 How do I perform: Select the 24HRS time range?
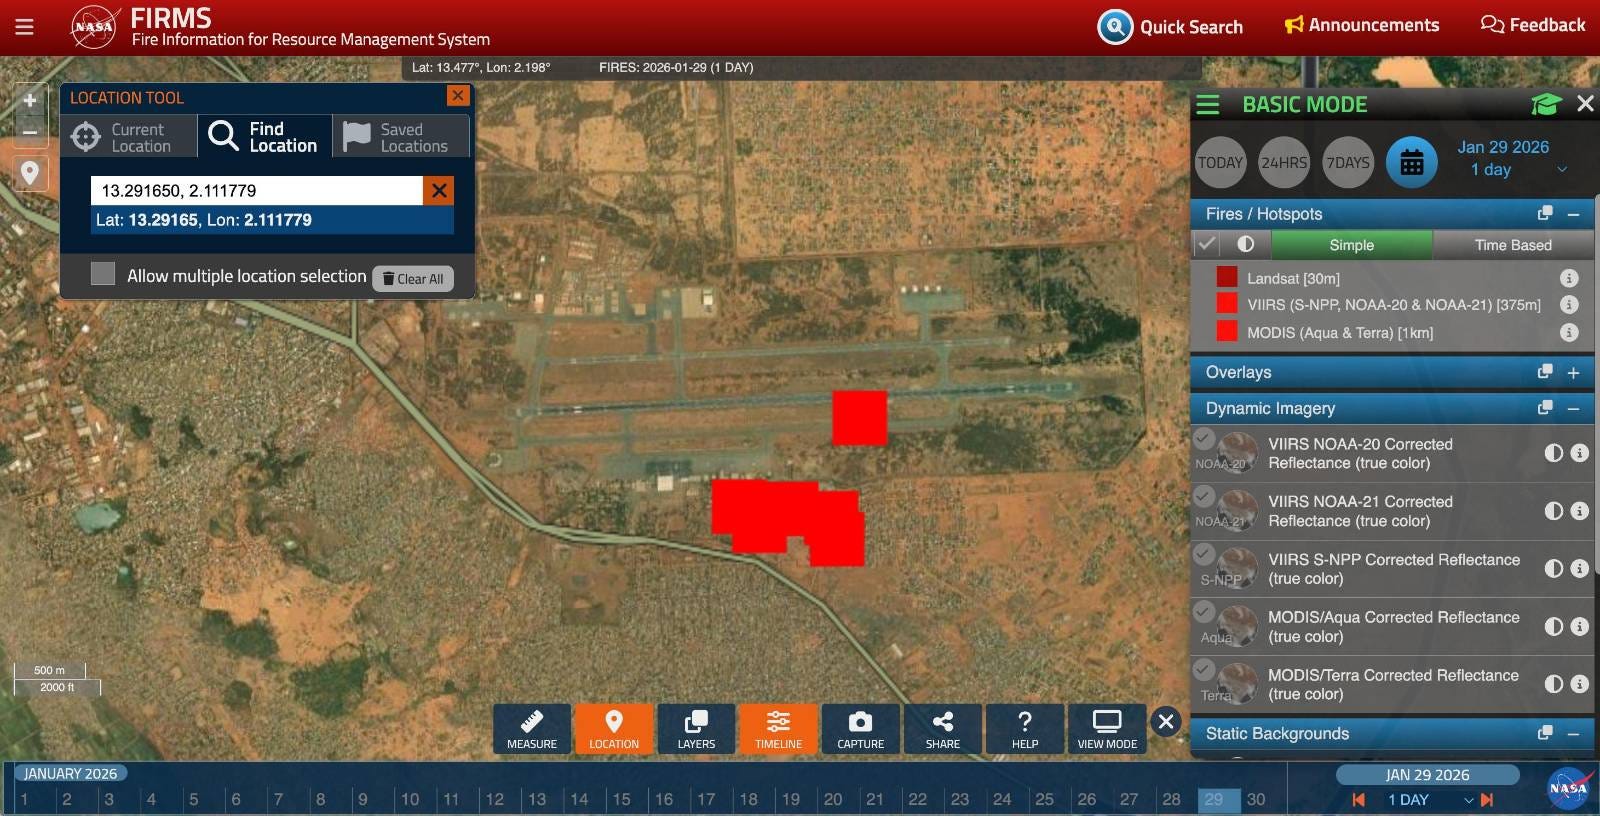(1284, 162)
